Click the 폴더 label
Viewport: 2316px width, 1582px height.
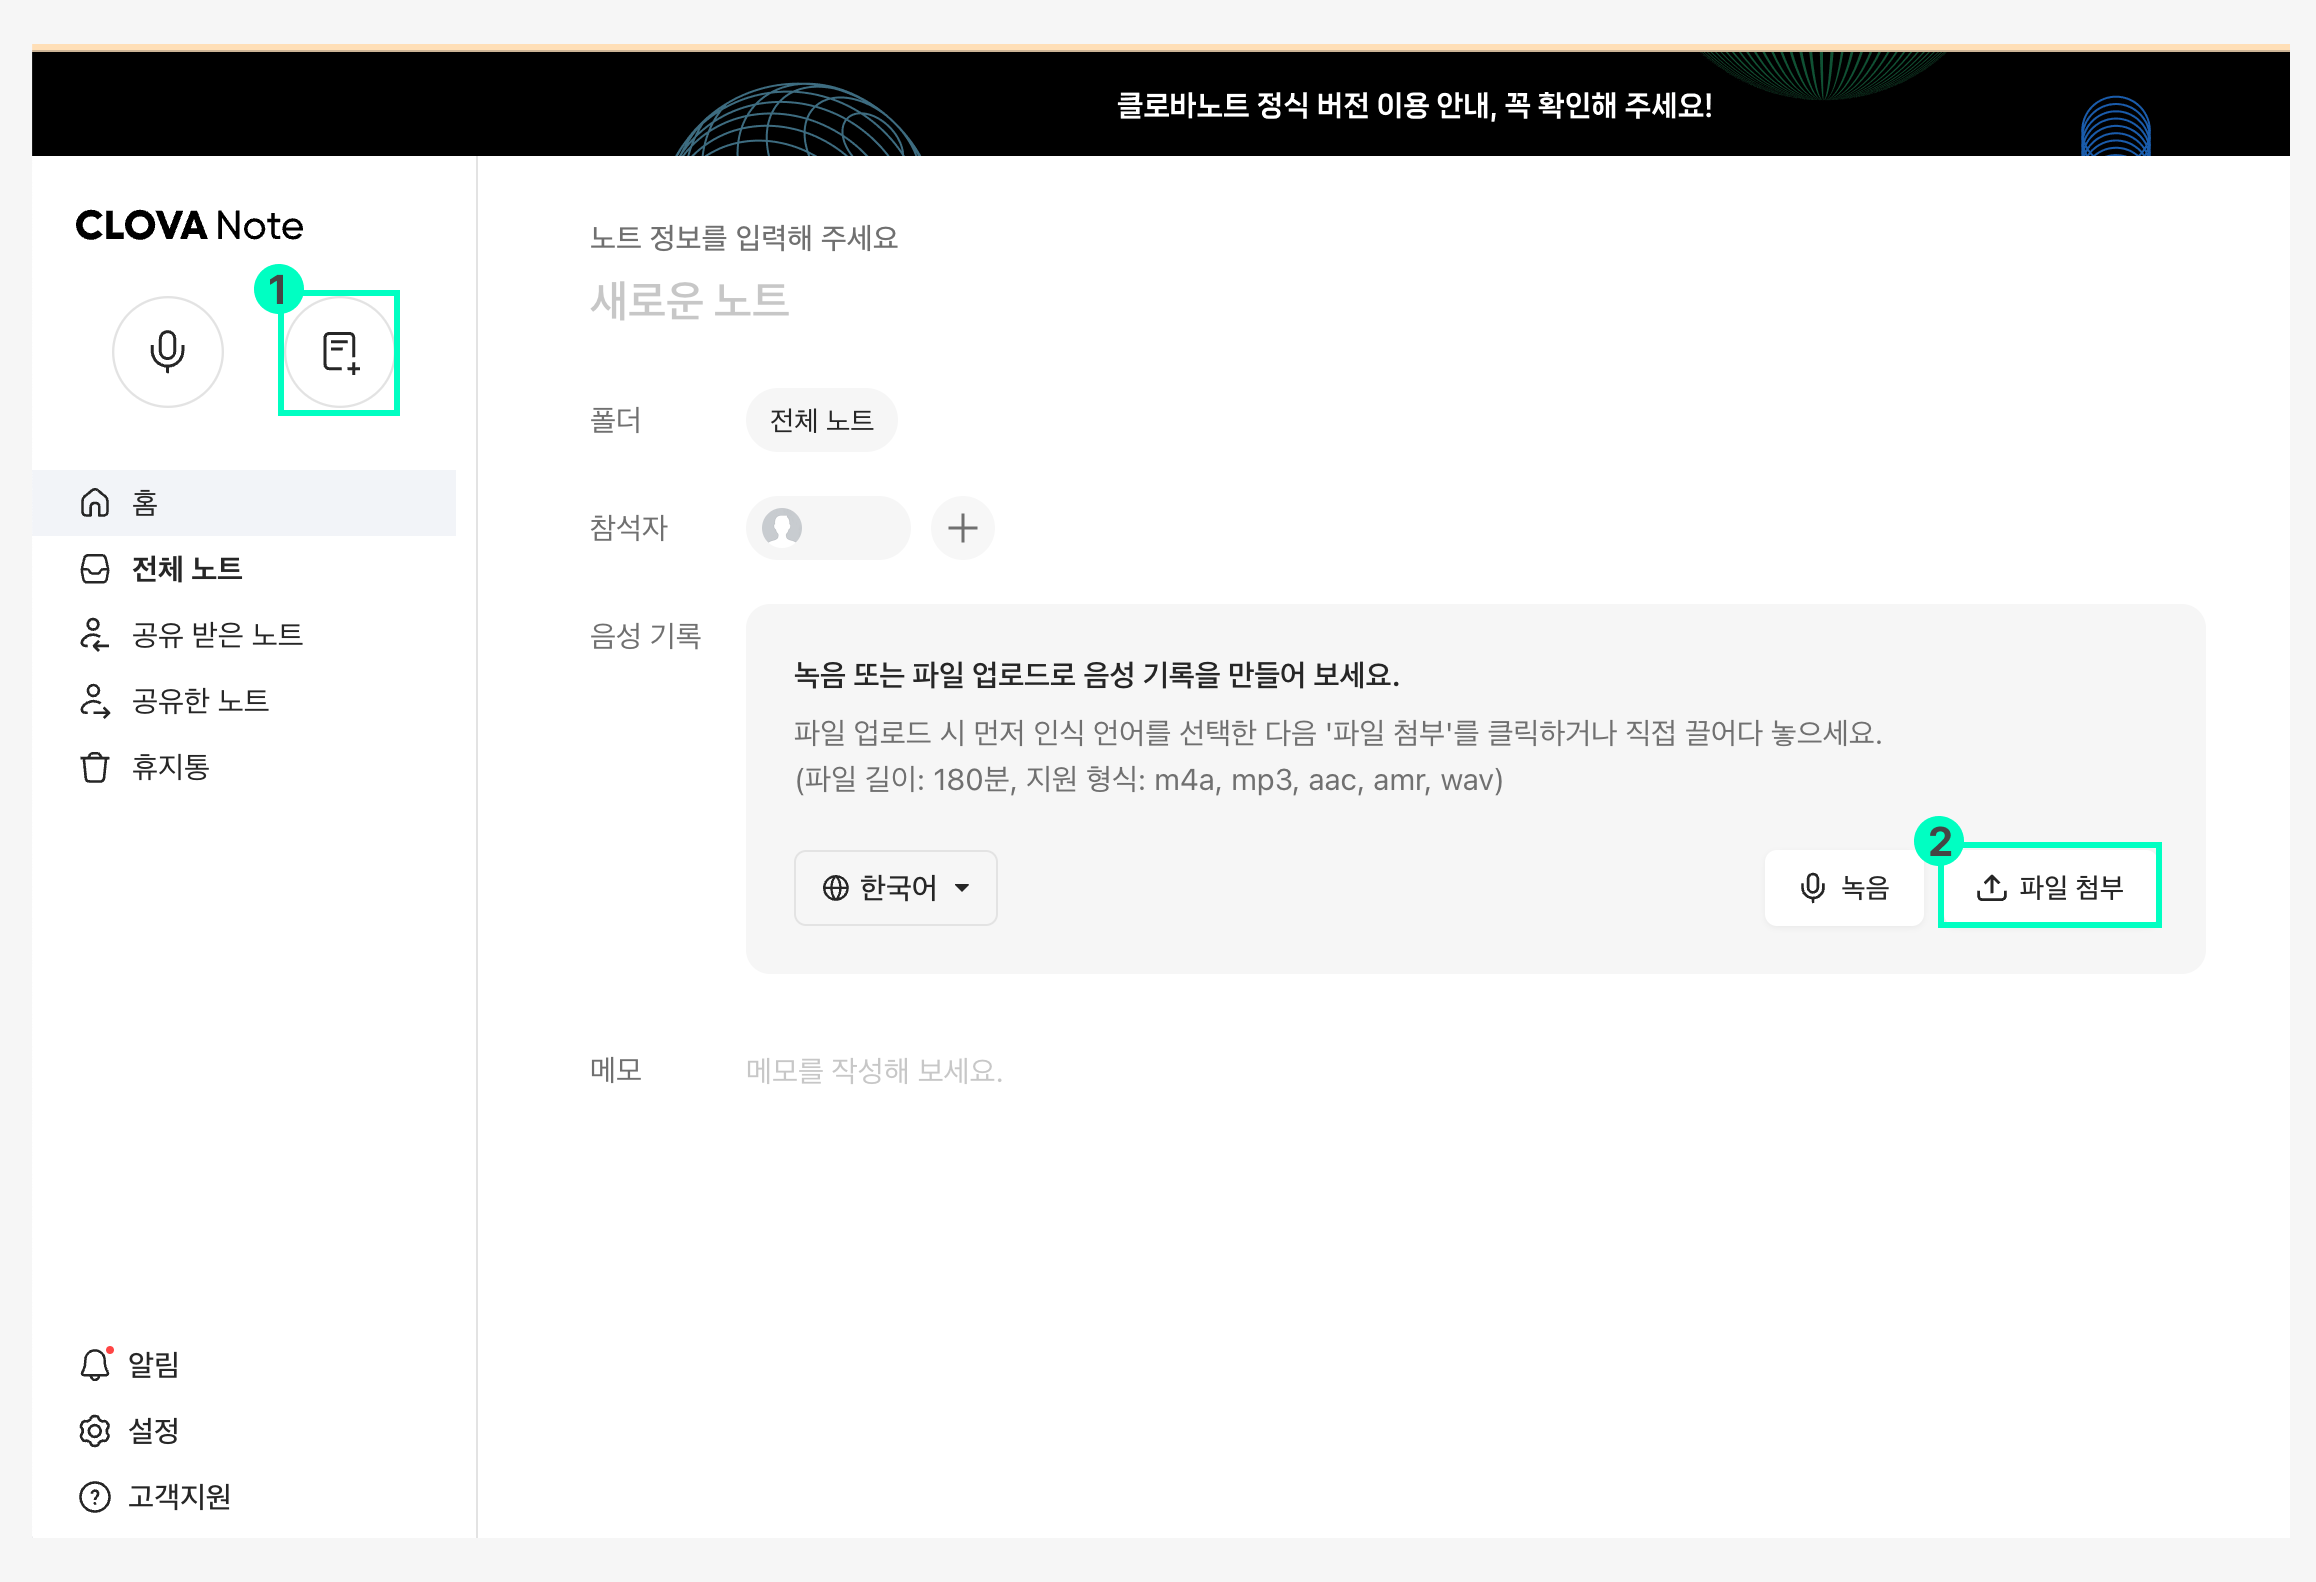click(615, 420)
